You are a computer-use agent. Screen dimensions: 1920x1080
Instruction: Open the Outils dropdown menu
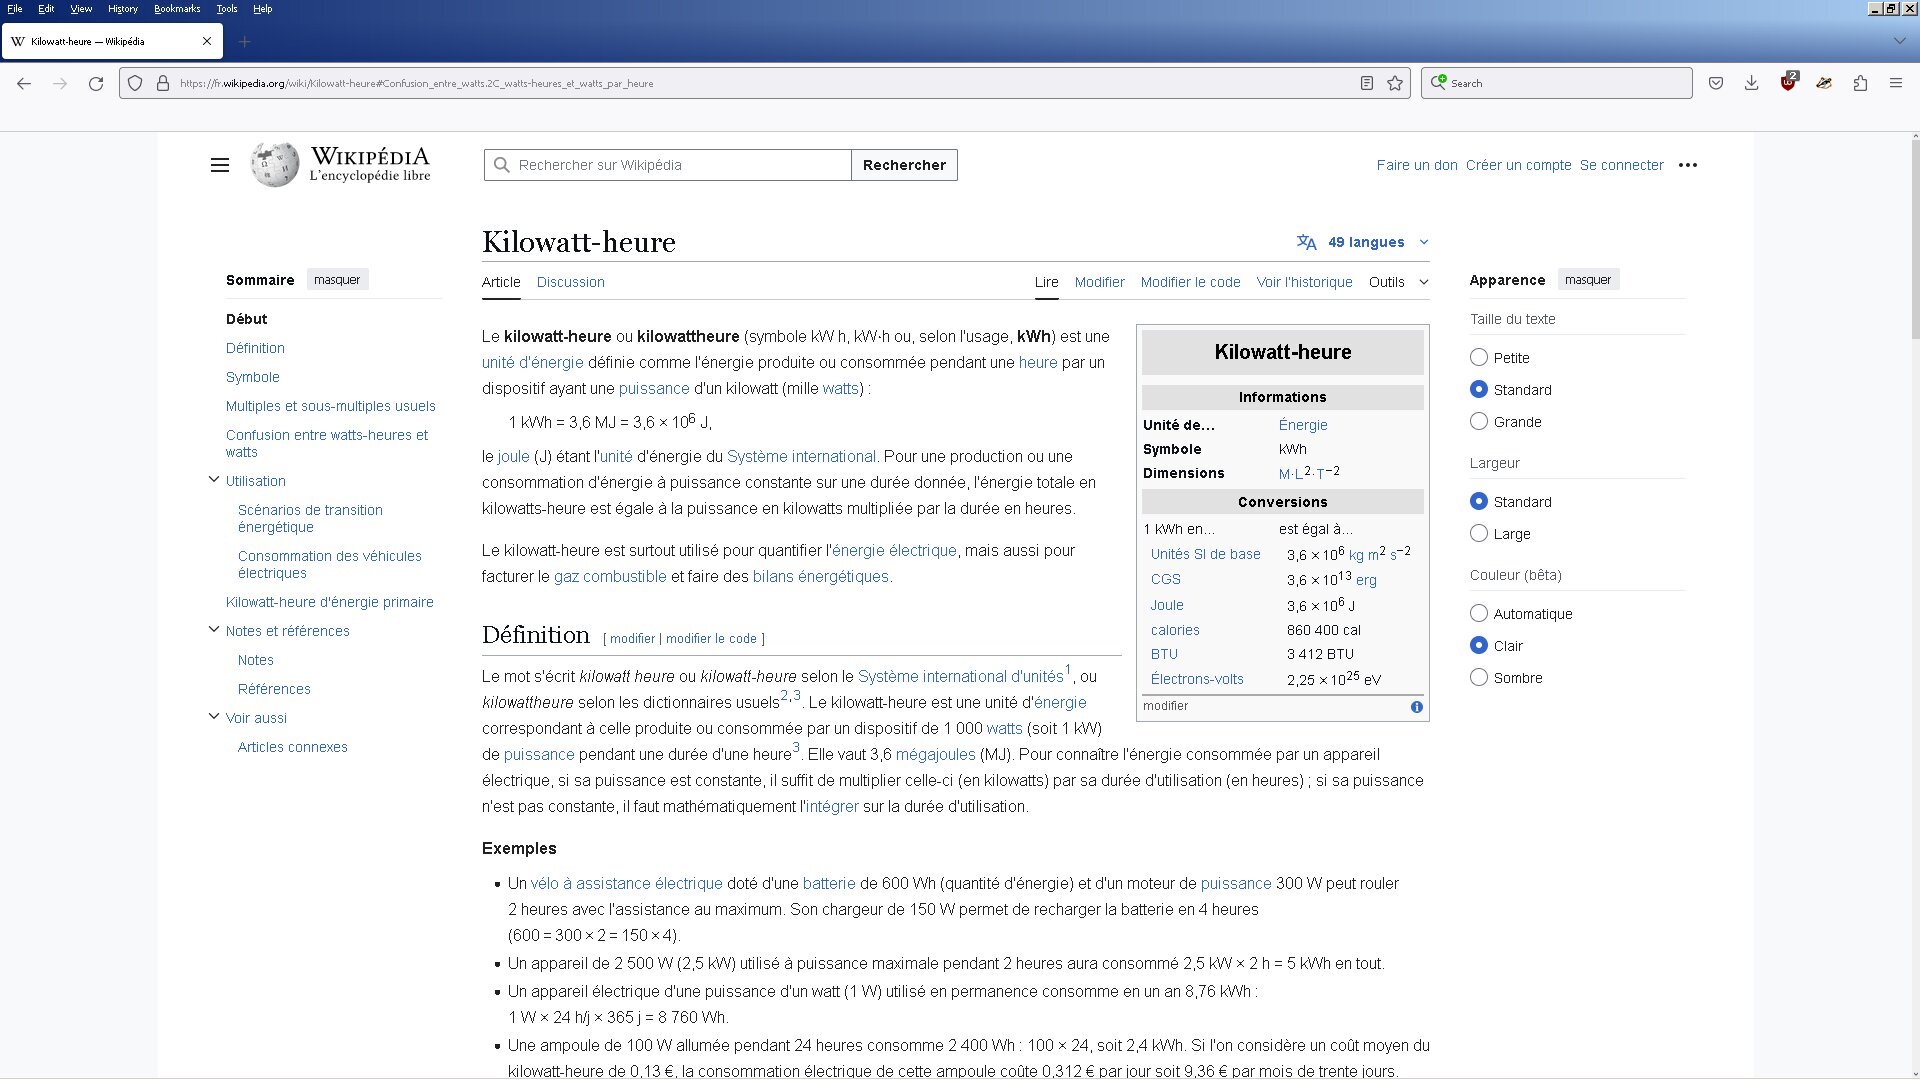pos(1398,282)
